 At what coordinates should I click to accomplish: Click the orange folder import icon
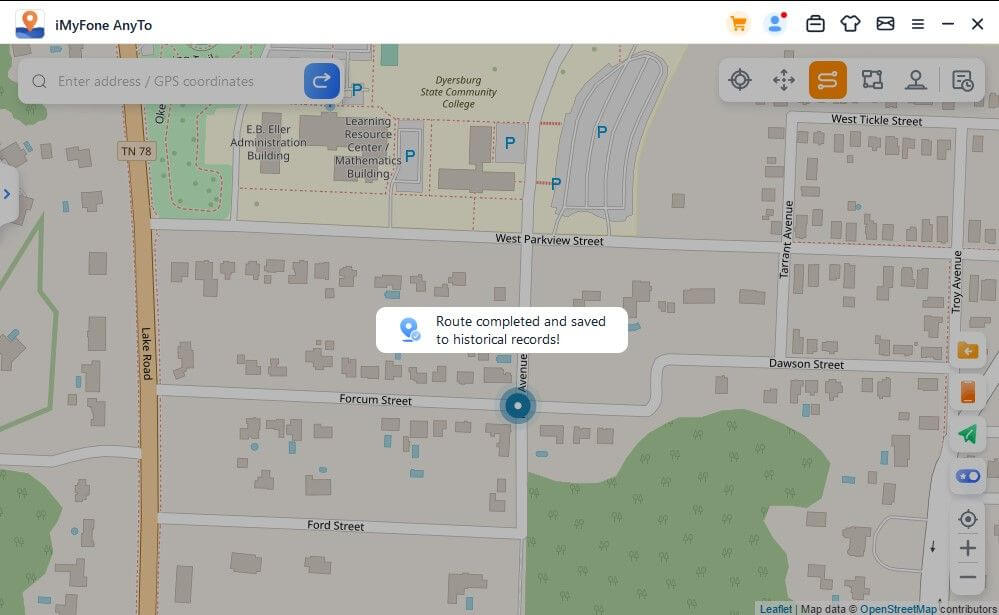pos(967,351)
